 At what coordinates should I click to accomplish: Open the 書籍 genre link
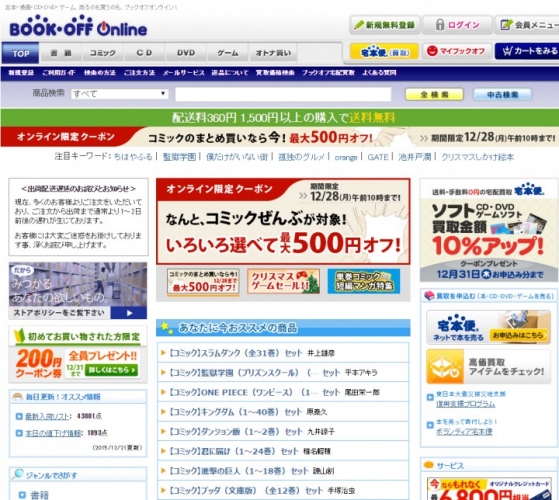pos(39,494)
